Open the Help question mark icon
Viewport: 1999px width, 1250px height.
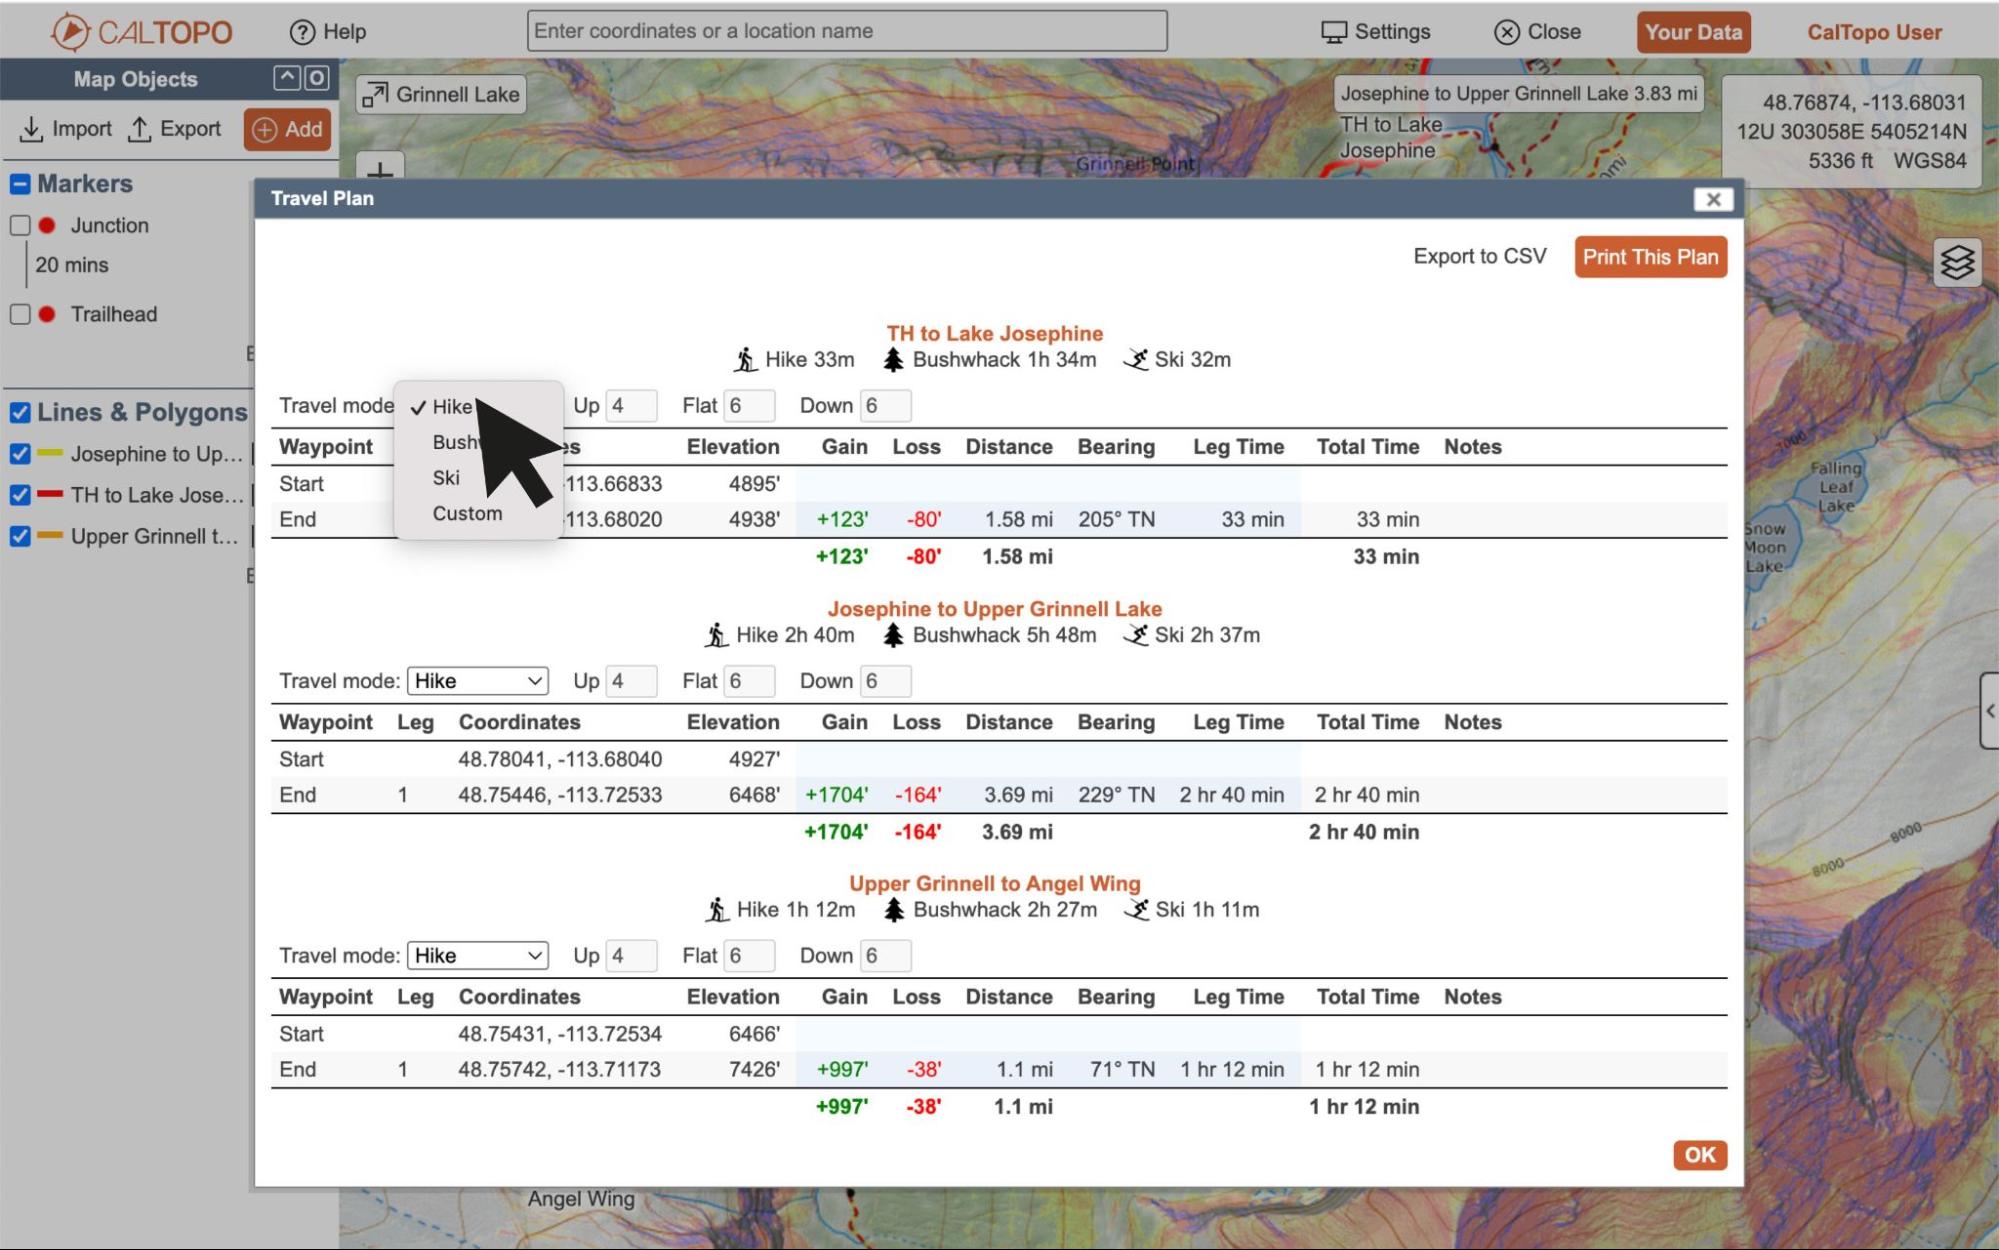point(302,32)
